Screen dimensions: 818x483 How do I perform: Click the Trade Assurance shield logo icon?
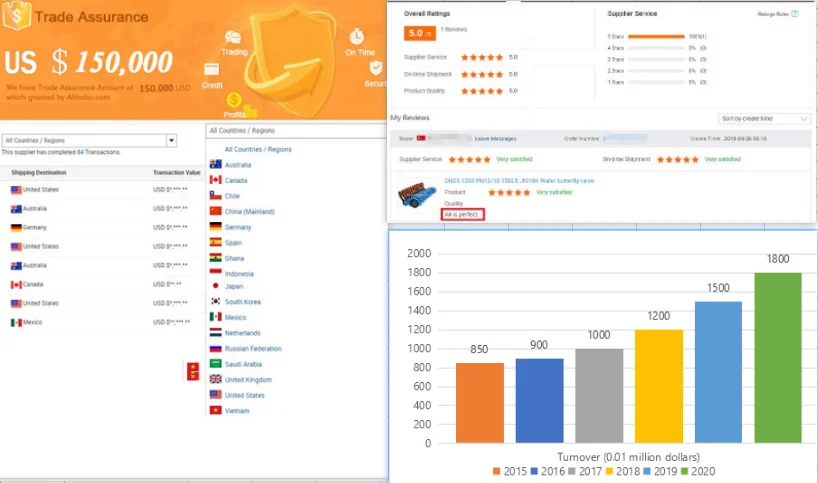pyautogui.click(x=16, y=15)
